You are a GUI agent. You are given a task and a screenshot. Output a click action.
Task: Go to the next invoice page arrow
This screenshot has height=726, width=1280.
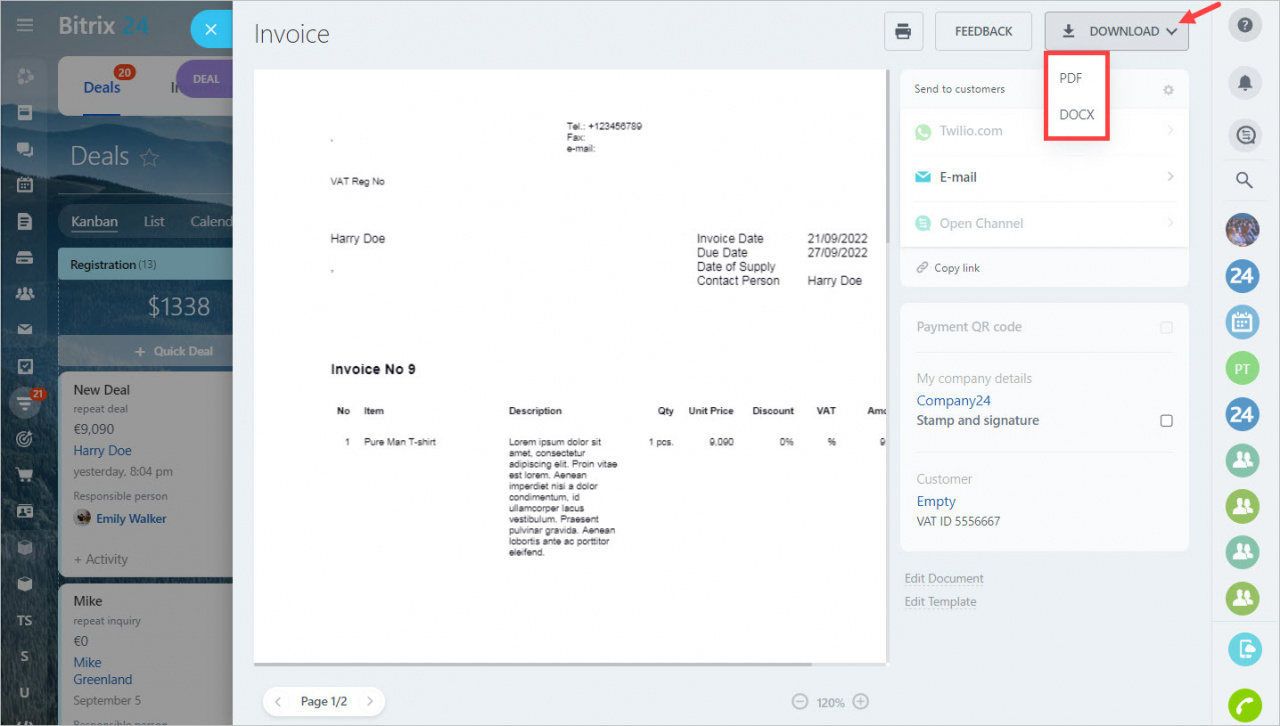(x=369, y=702)
